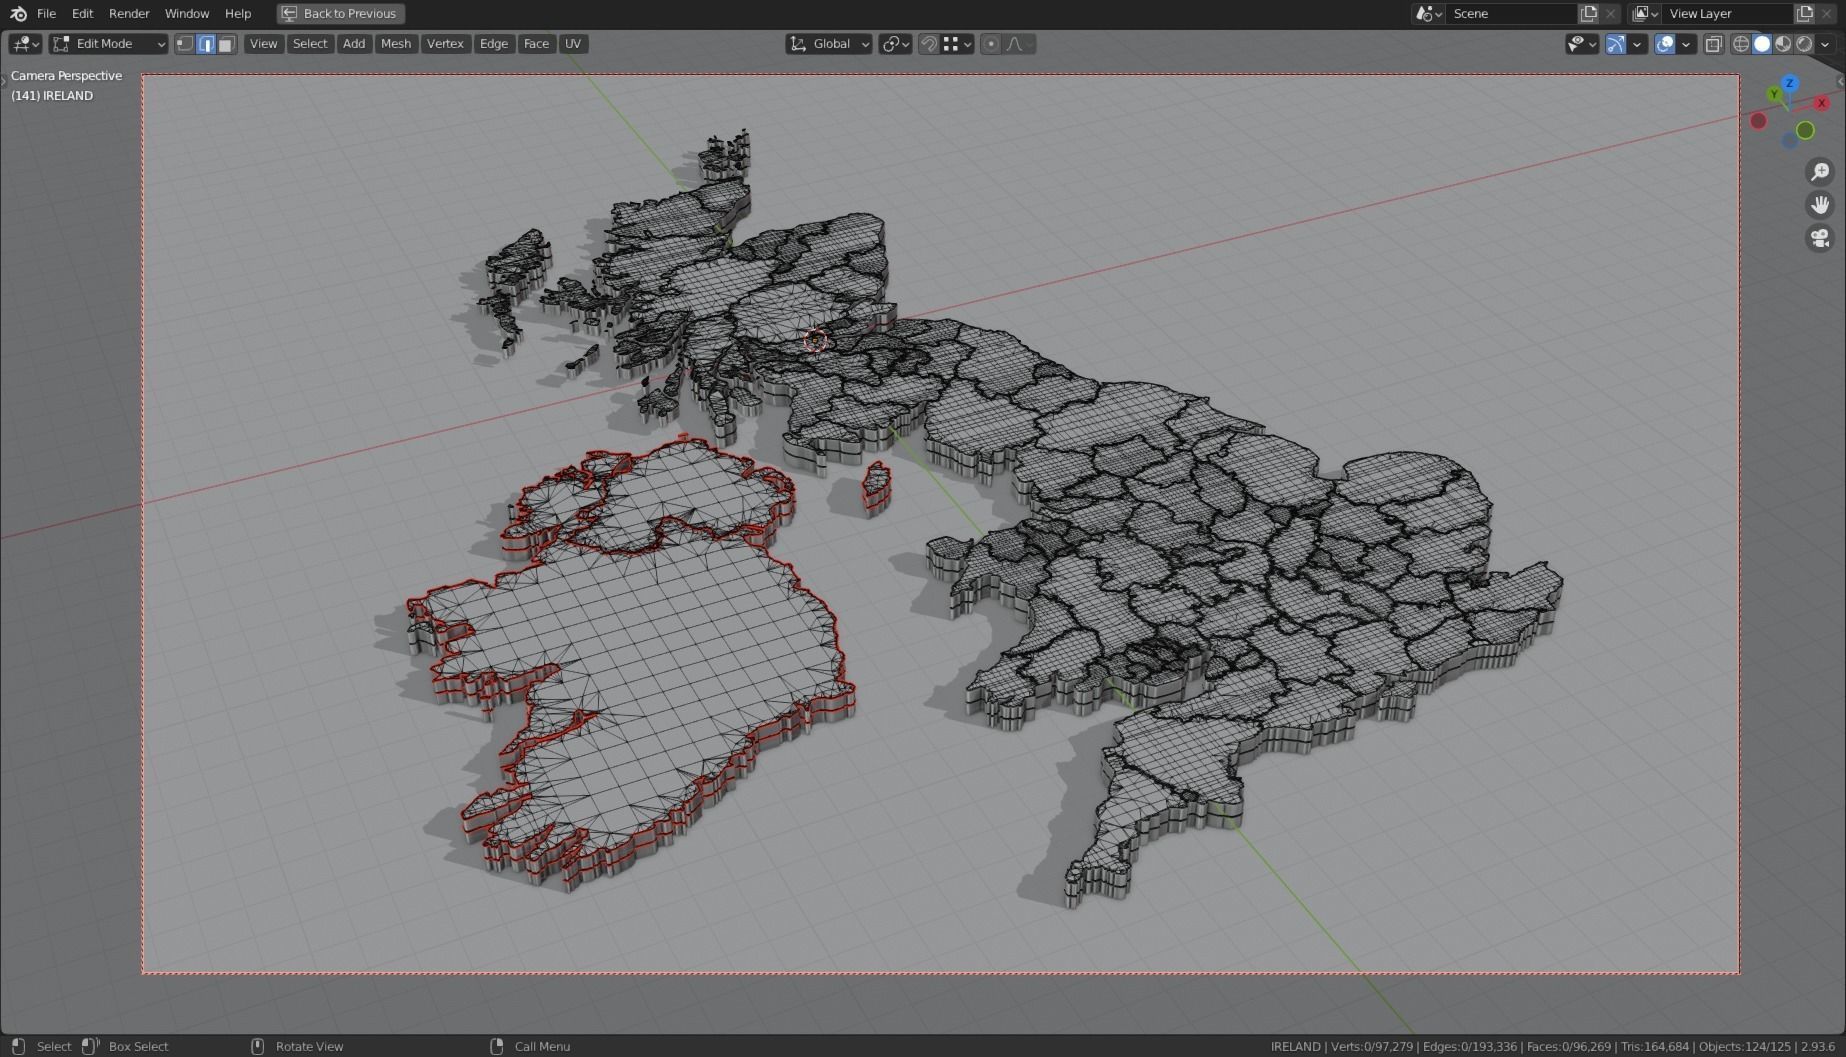Open the Add menu

tap(354, 43)
